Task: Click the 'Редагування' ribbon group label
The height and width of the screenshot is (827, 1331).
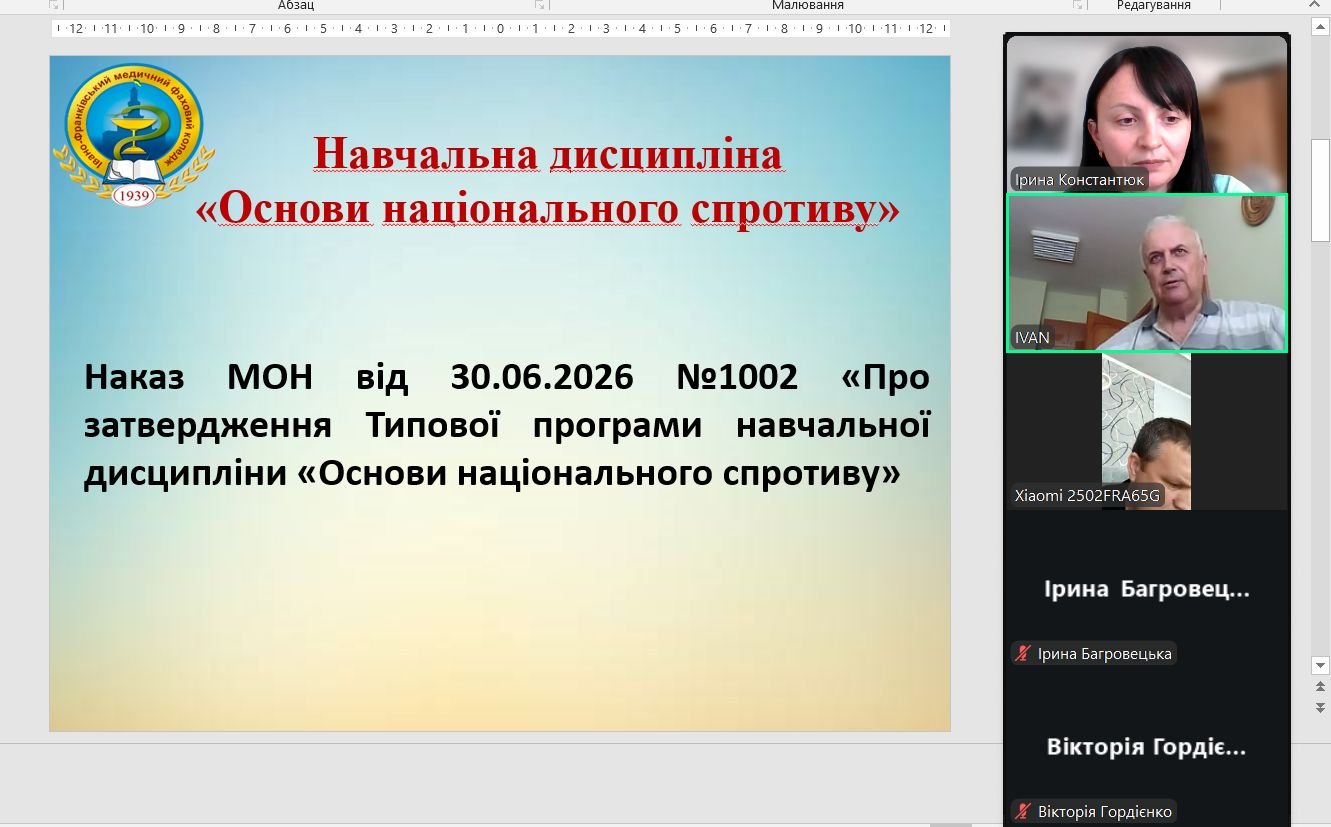Action: 1153,5
